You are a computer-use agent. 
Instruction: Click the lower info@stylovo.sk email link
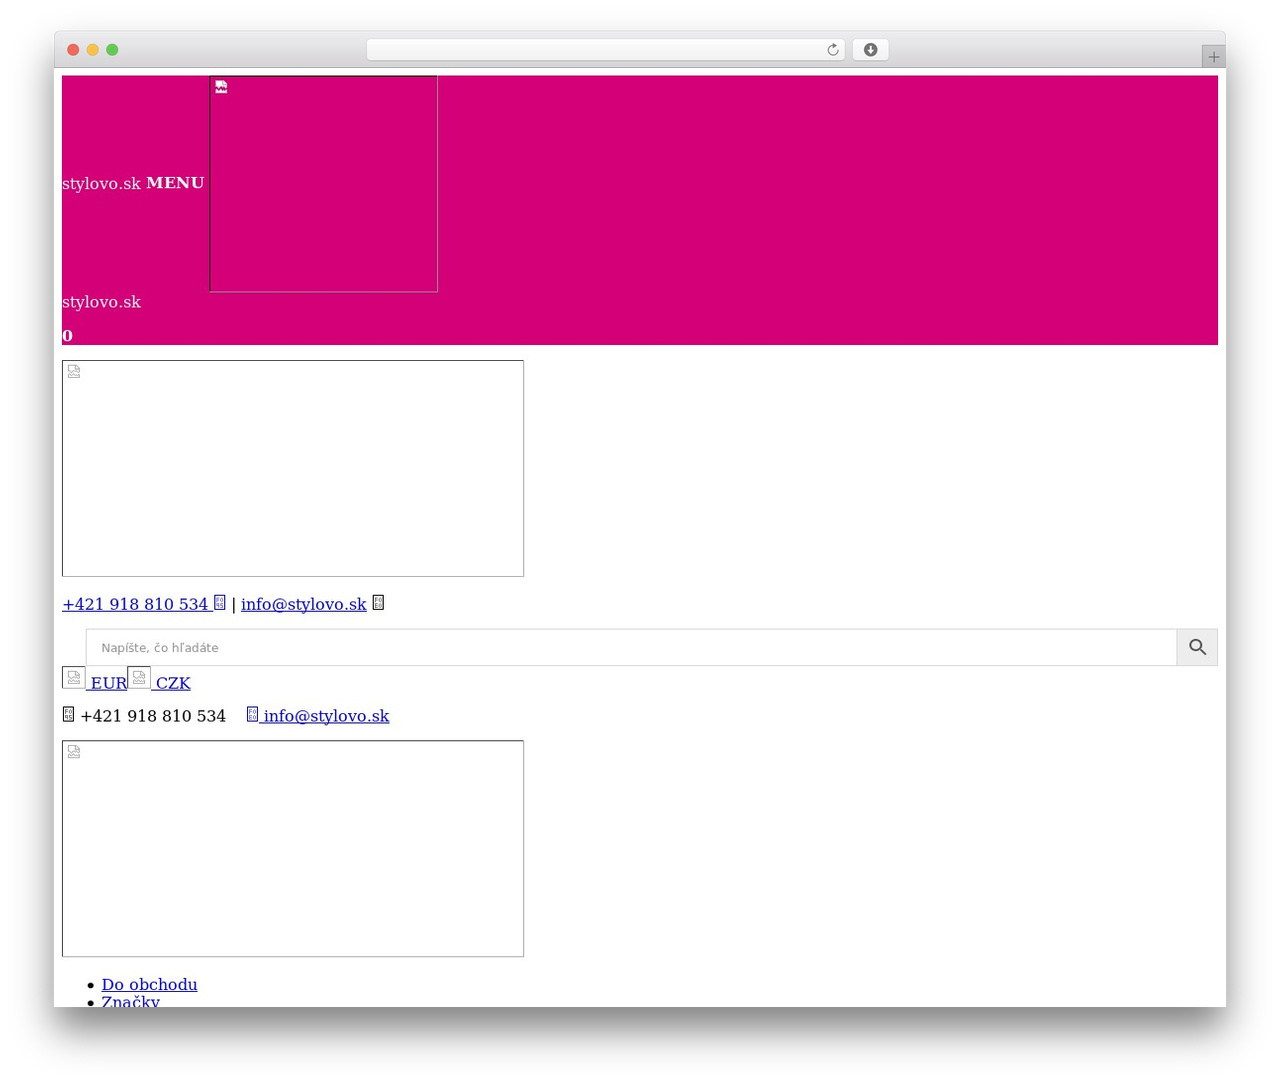[x=326, y=716]
